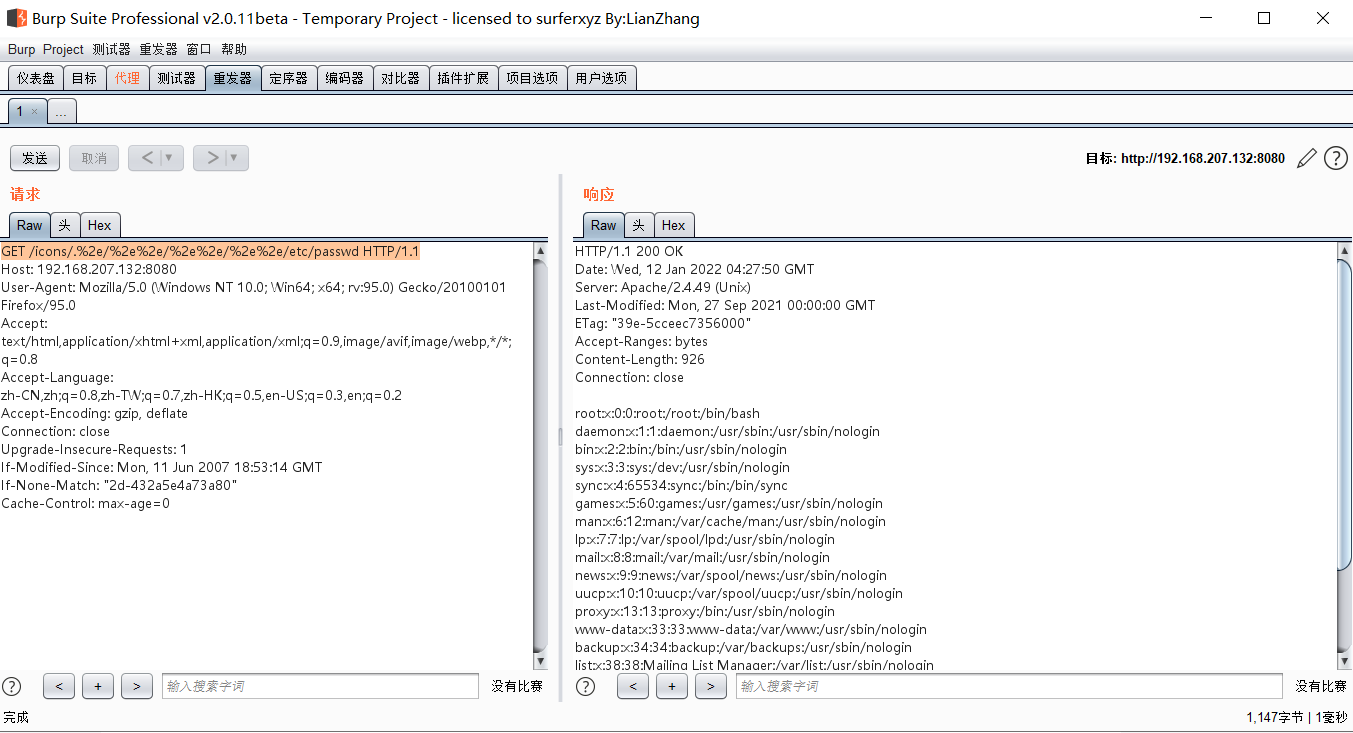Focus the request search input field

(x=320, y=686)
